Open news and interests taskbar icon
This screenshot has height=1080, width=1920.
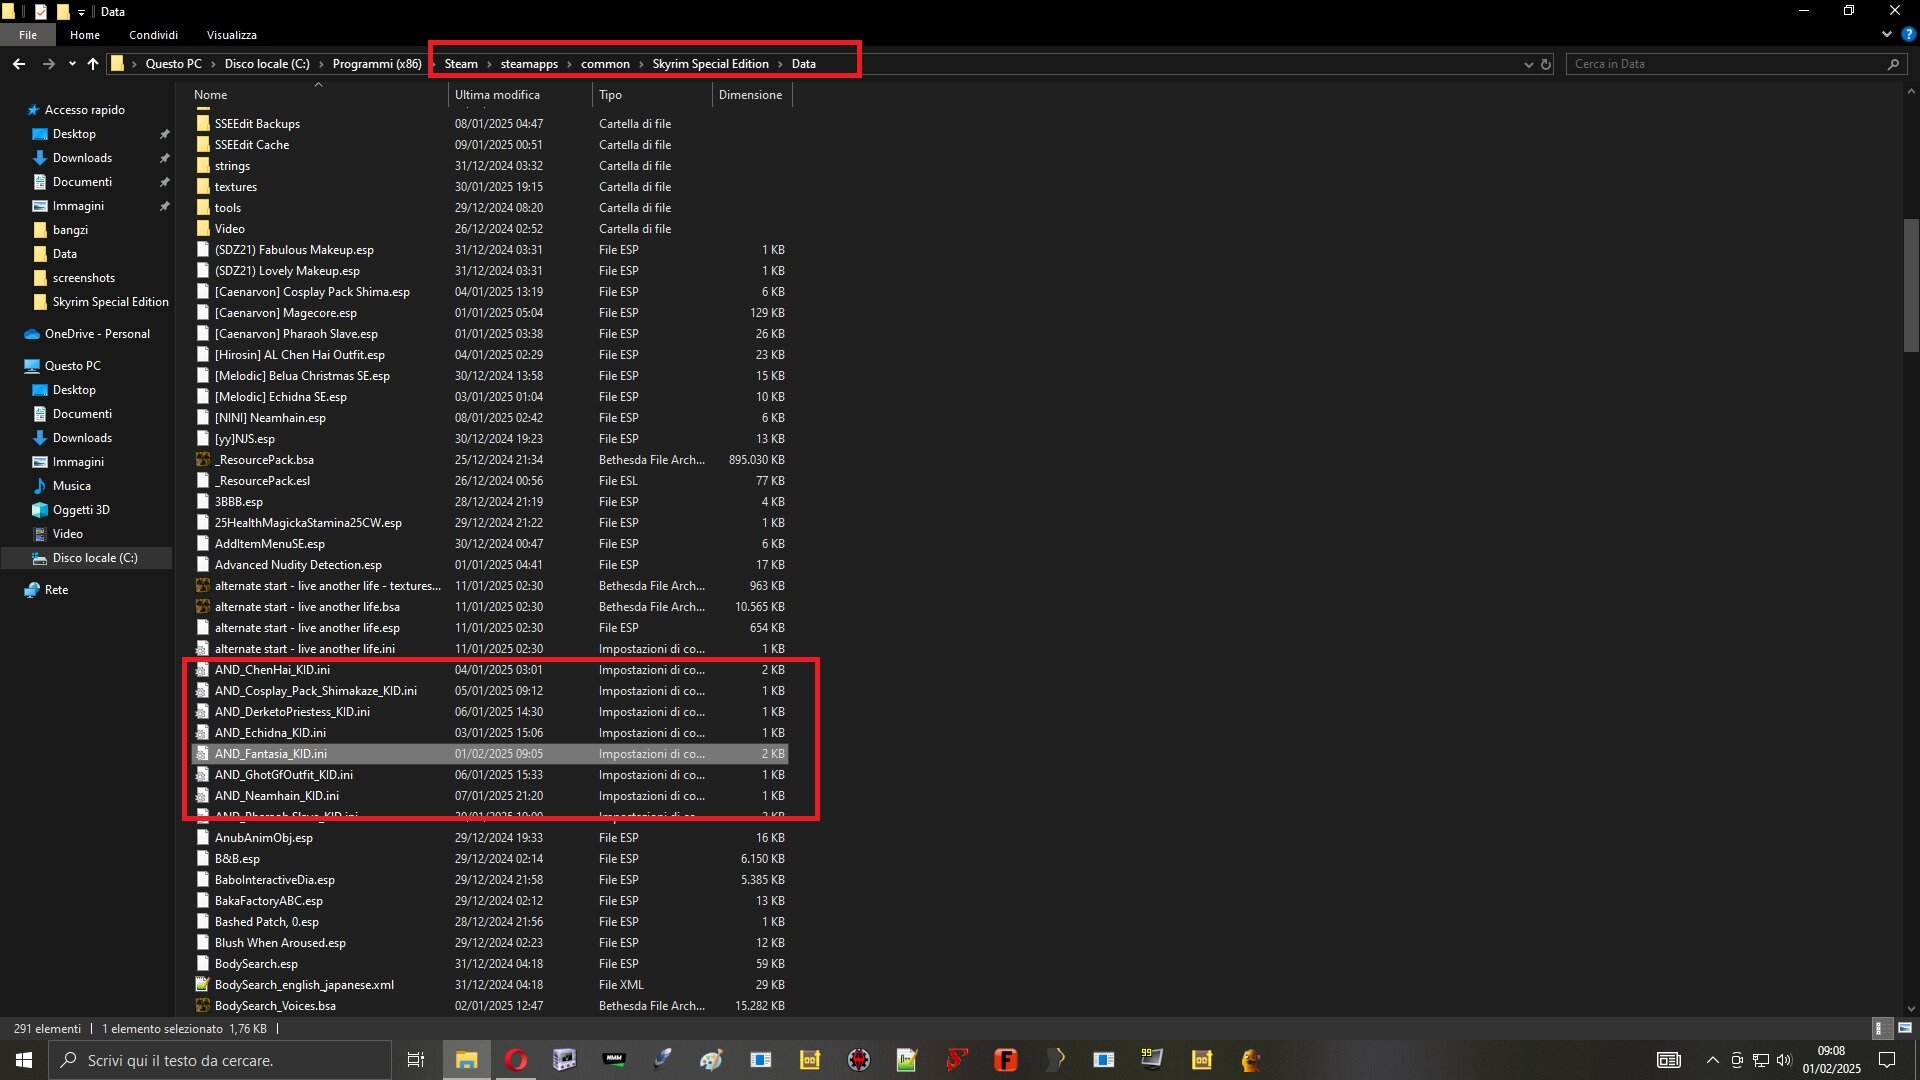pos(1669,1060)
